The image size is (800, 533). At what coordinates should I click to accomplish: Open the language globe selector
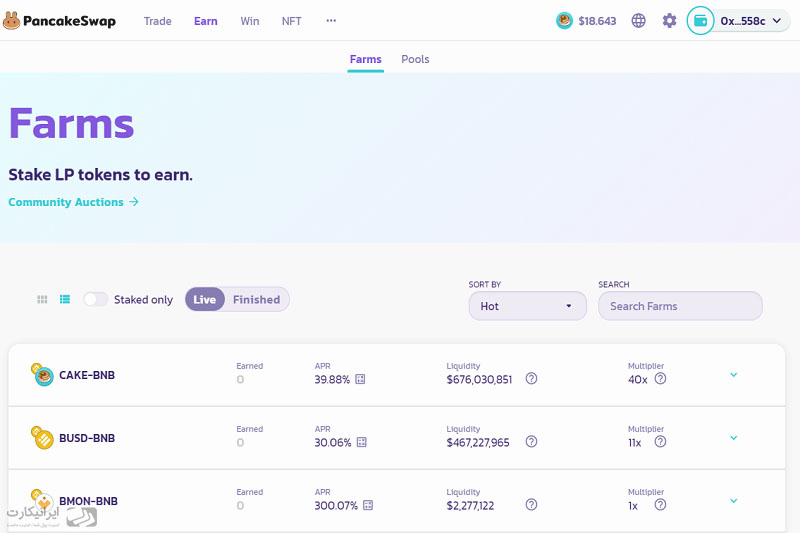coord(639,20)
